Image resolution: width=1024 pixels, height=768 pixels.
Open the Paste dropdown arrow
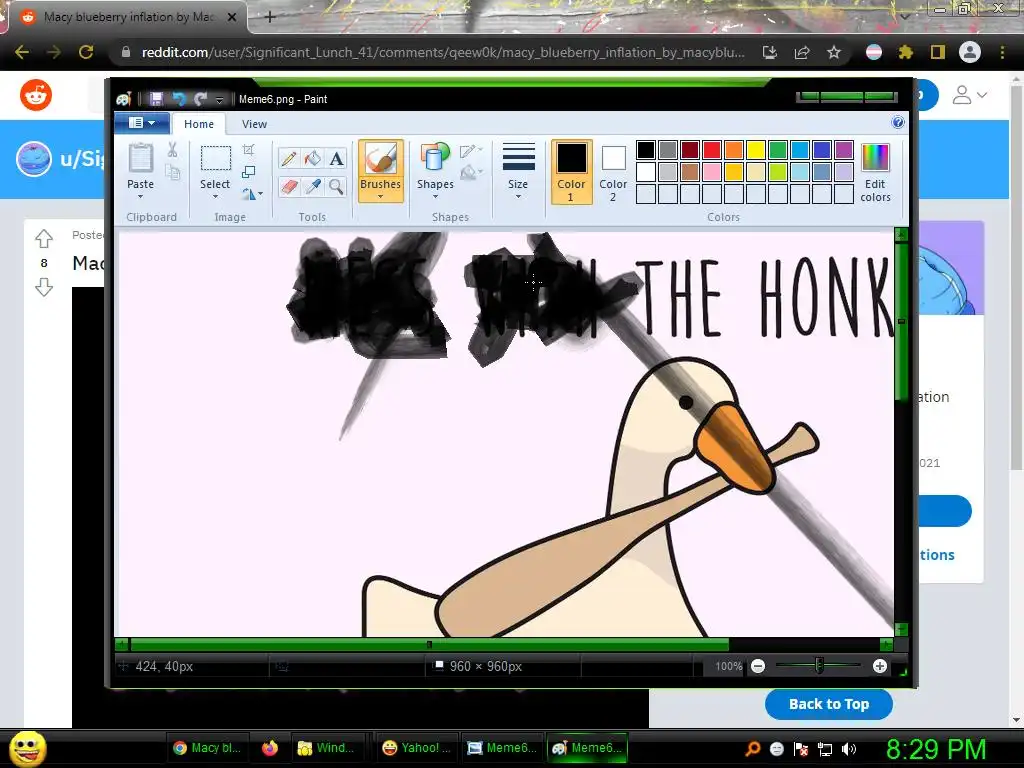pos(140,197)
